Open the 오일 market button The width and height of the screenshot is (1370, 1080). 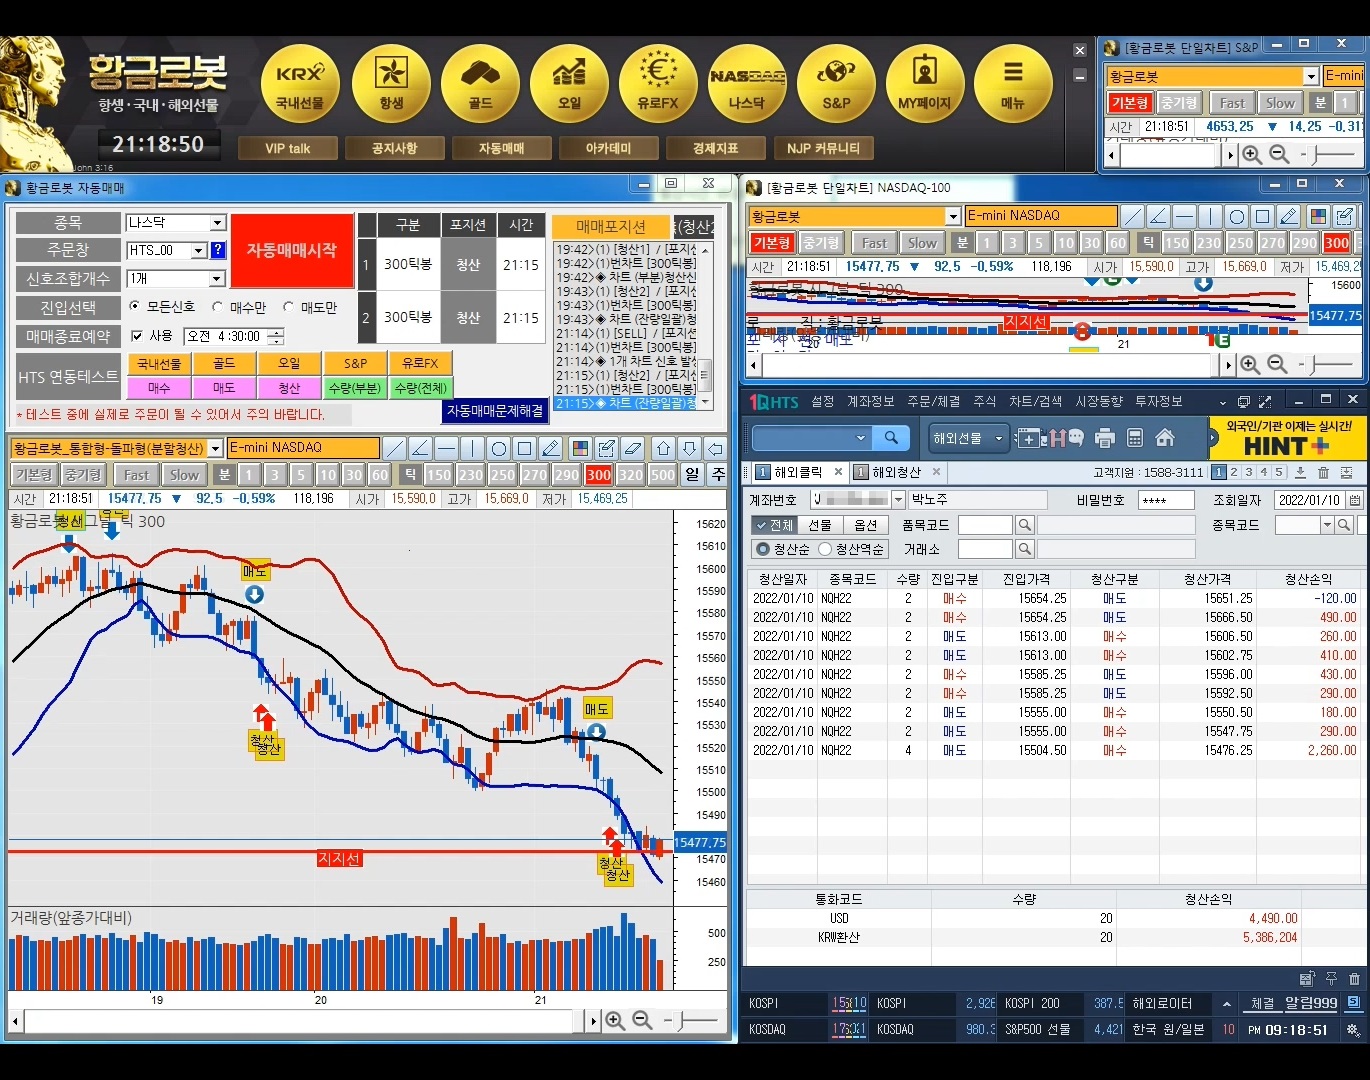(569, 84)
